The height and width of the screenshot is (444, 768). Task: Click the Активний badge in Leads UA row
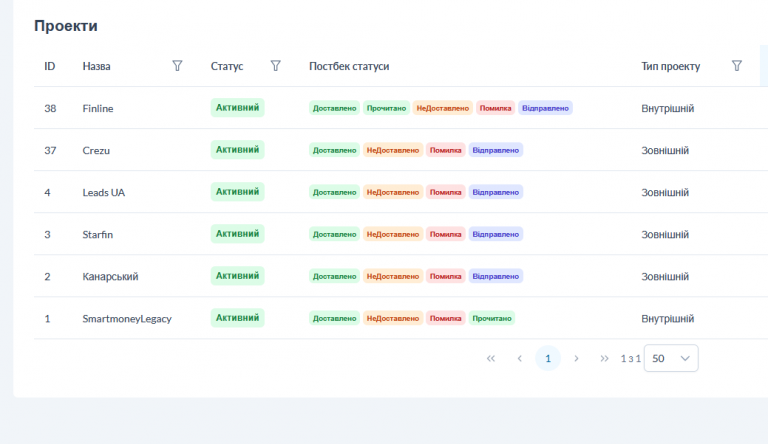click(238, 192)
